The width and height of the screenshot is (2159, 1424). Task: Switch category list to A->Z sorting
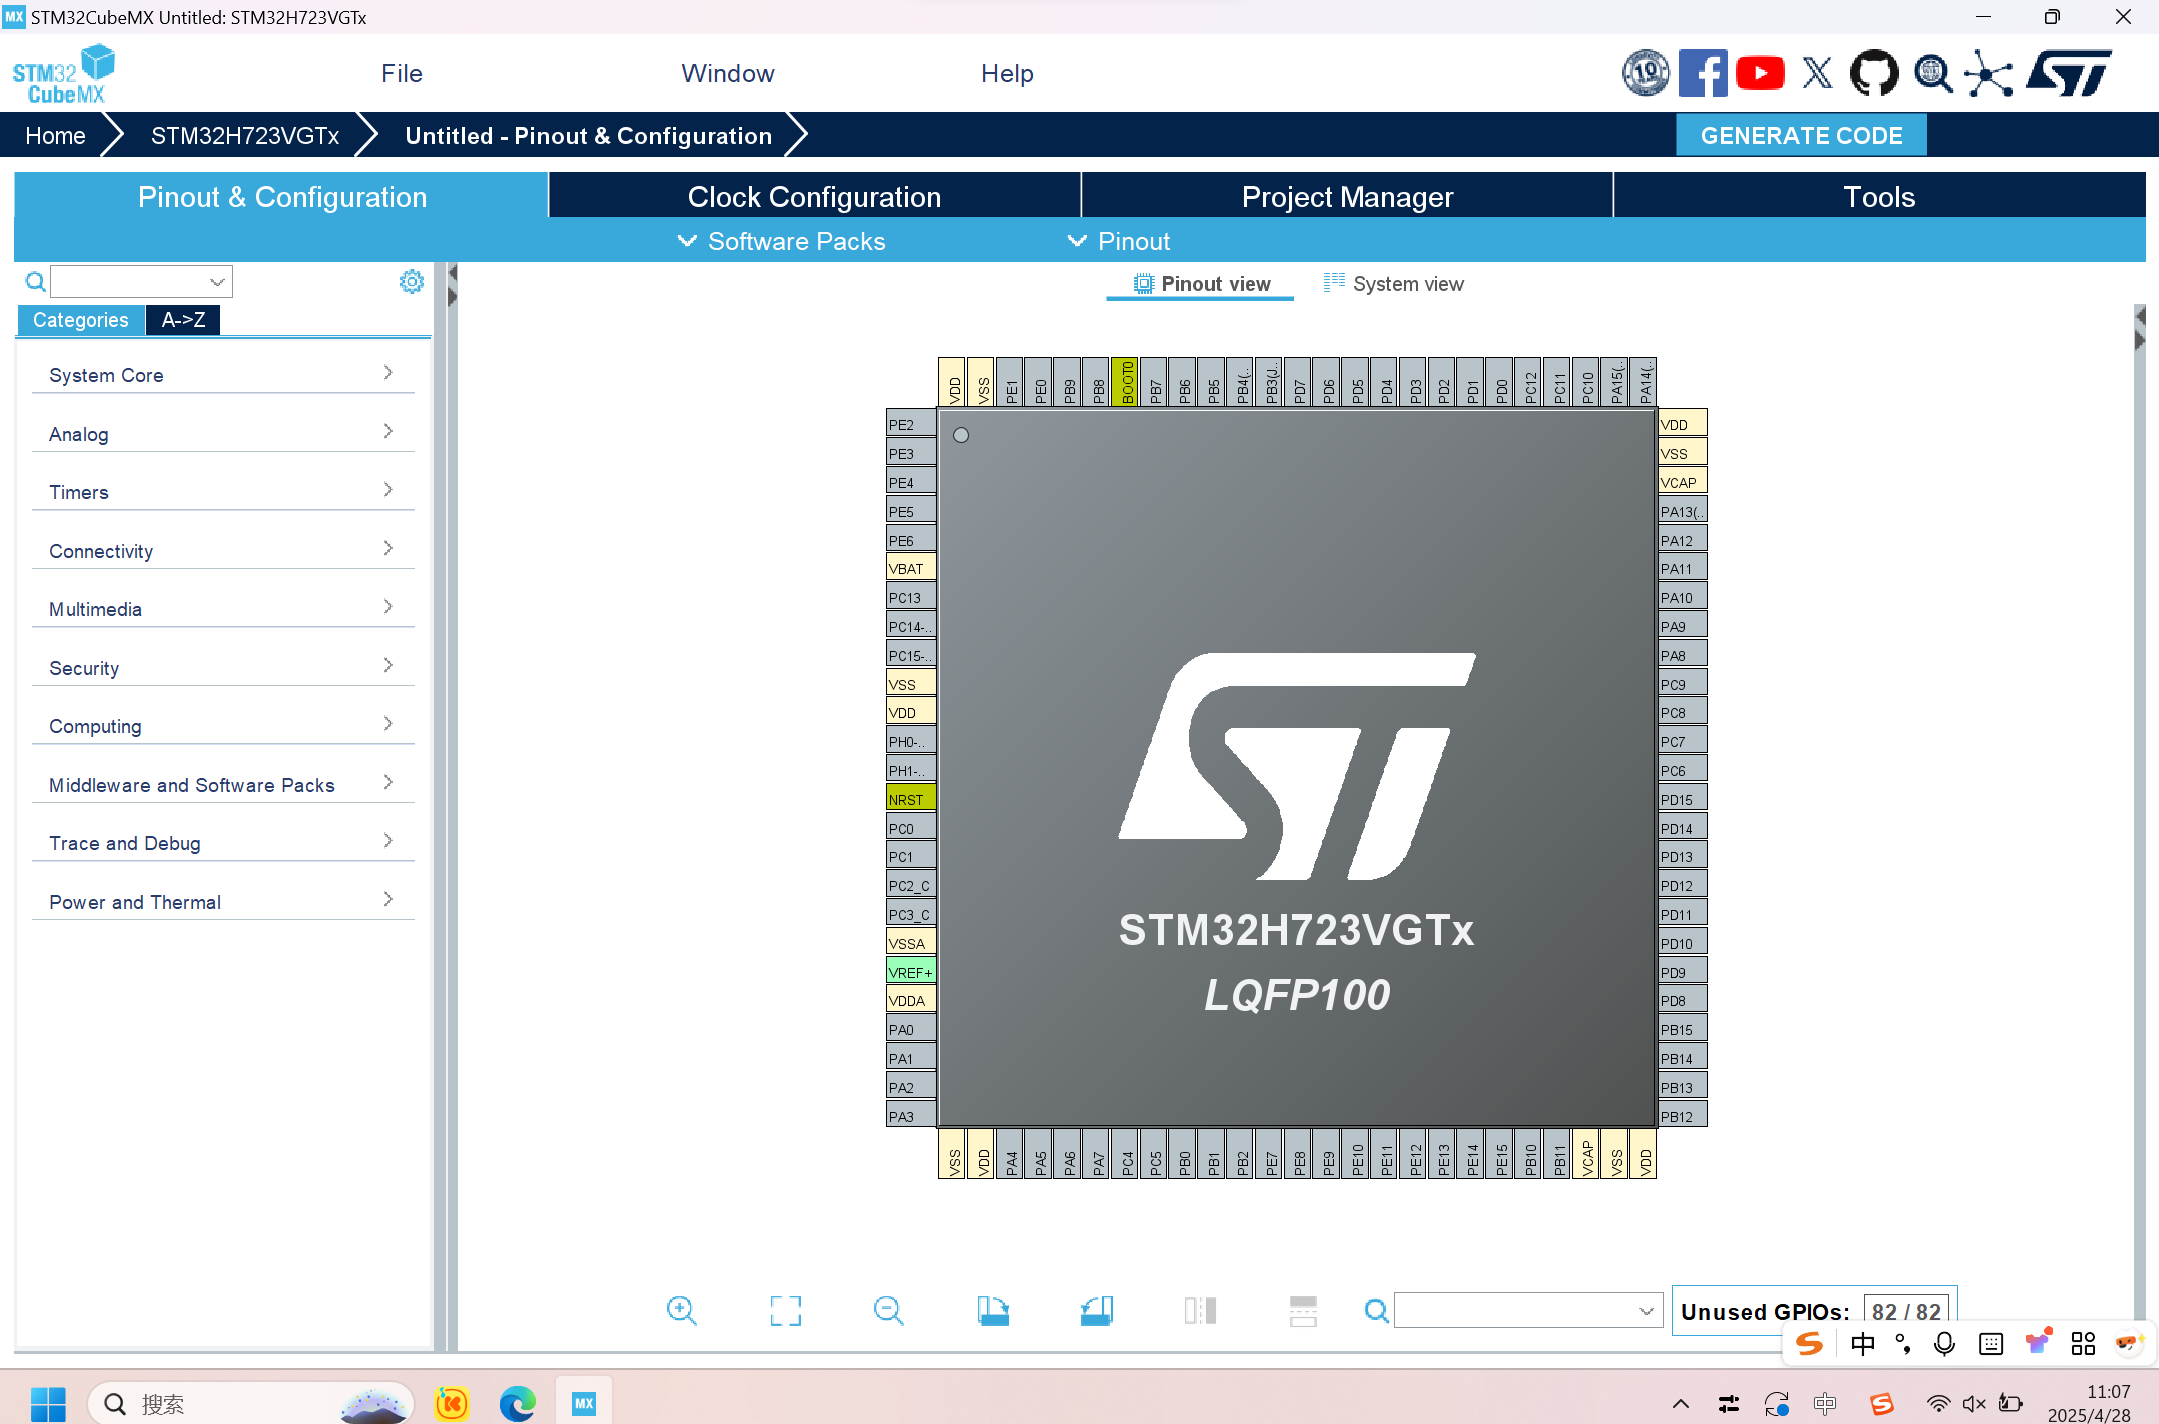183,320
